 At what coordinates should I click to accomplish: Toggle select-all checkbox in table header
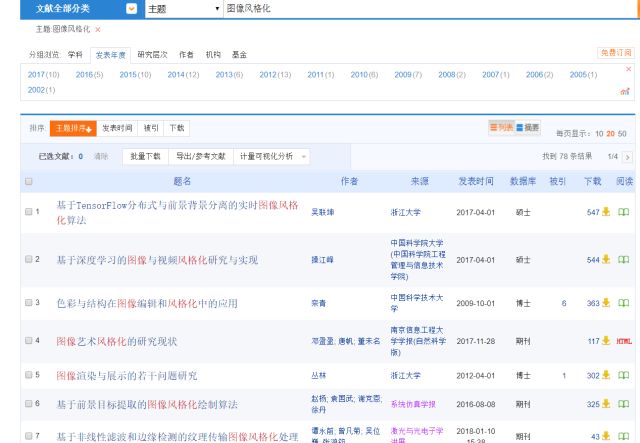[29, 181]
